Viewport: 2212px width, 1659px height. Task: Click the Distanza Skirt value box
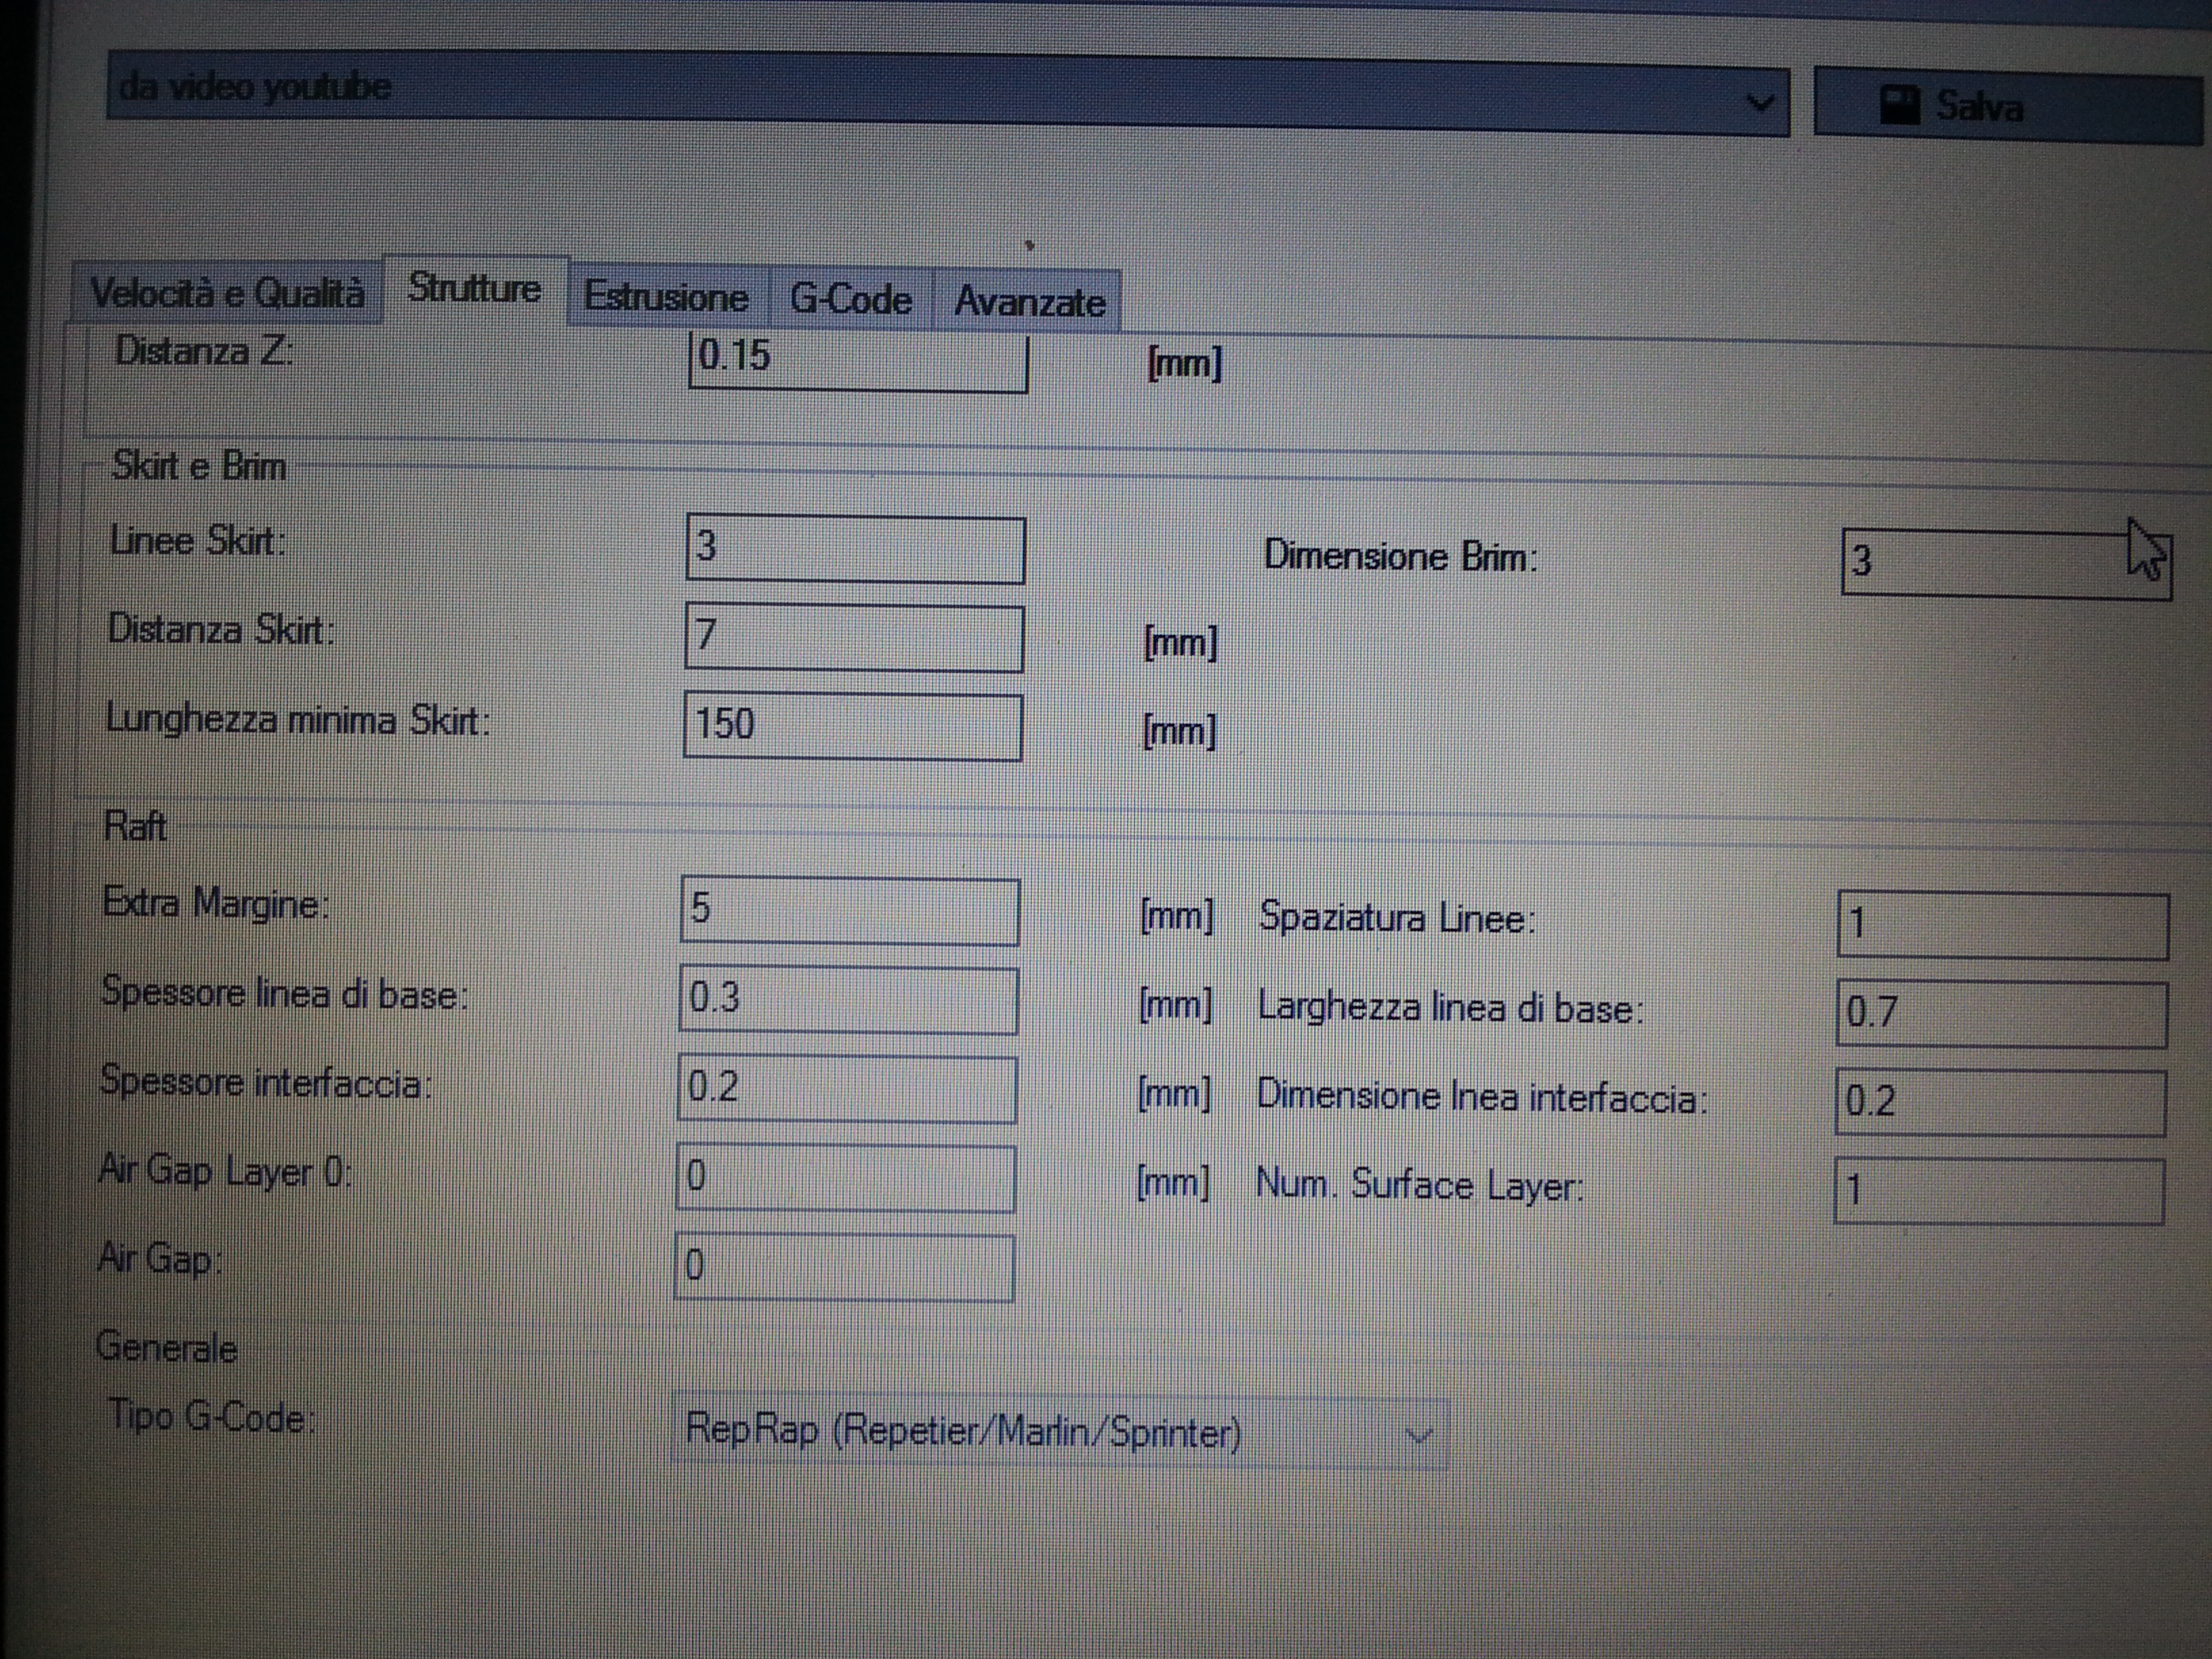coord(854,638)
